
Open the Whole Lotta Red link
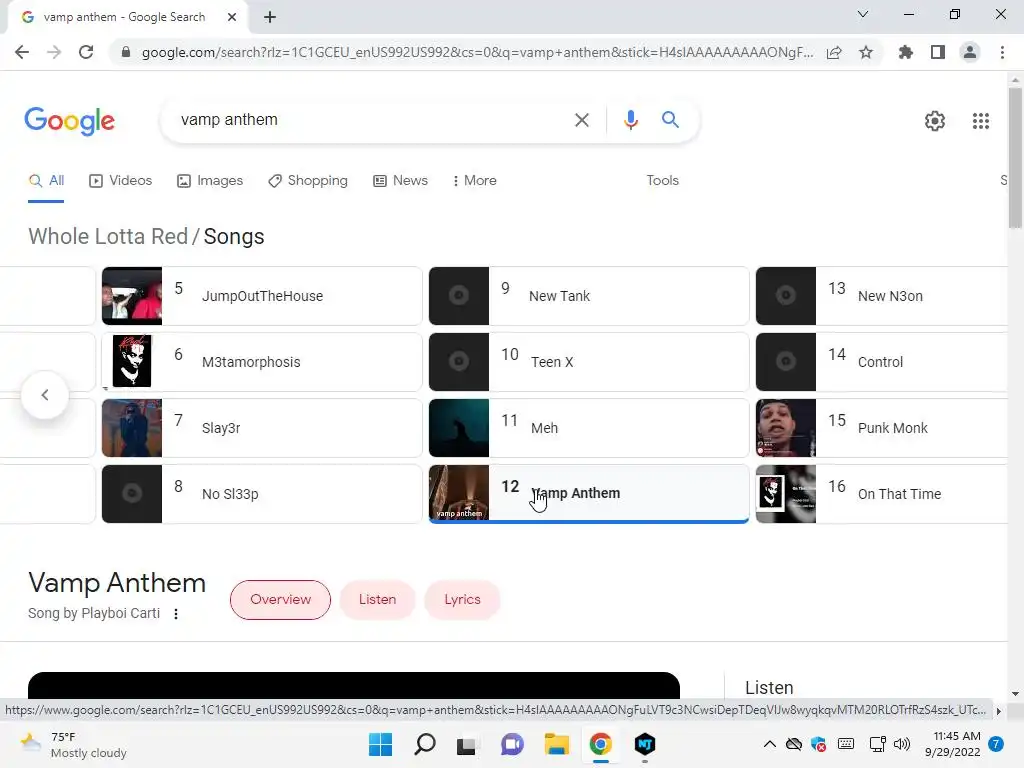[x=108, y=236]
